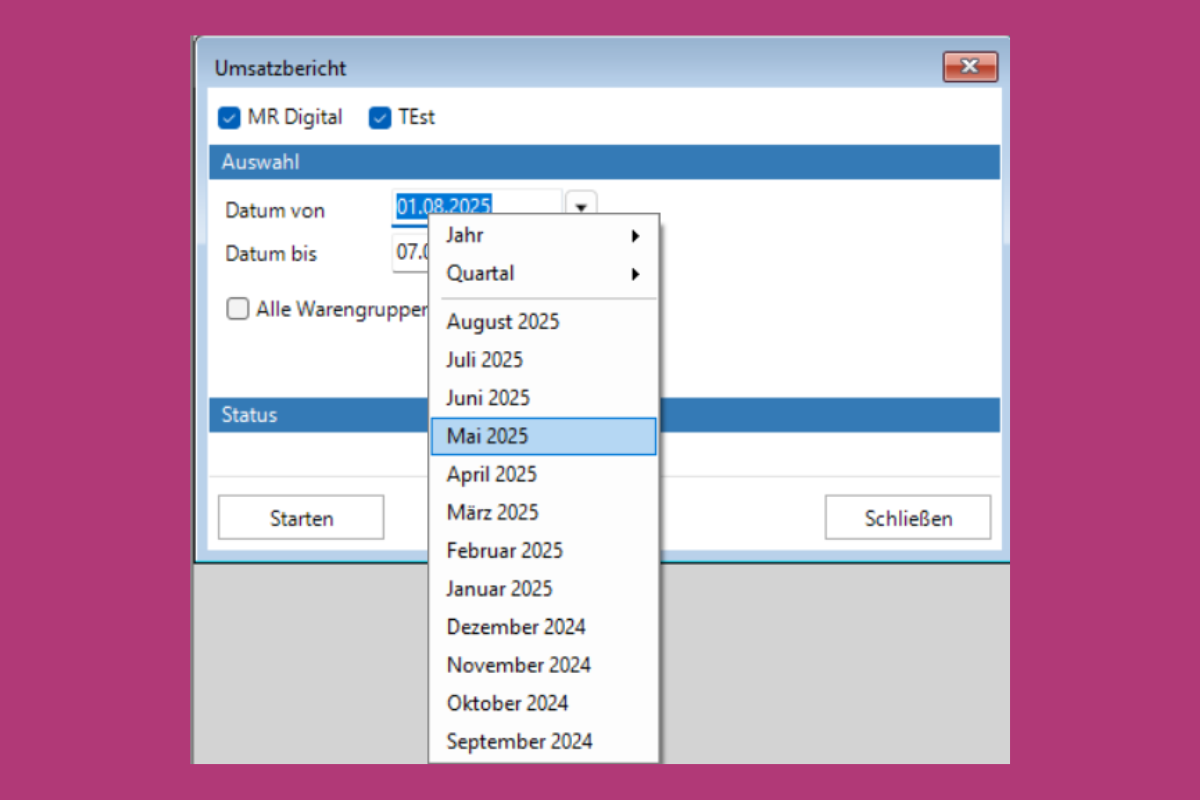The width and height of the screenshot is (1200, 800).
Task: Click the Datum von dropdown arrow
Action: (581, 205)
